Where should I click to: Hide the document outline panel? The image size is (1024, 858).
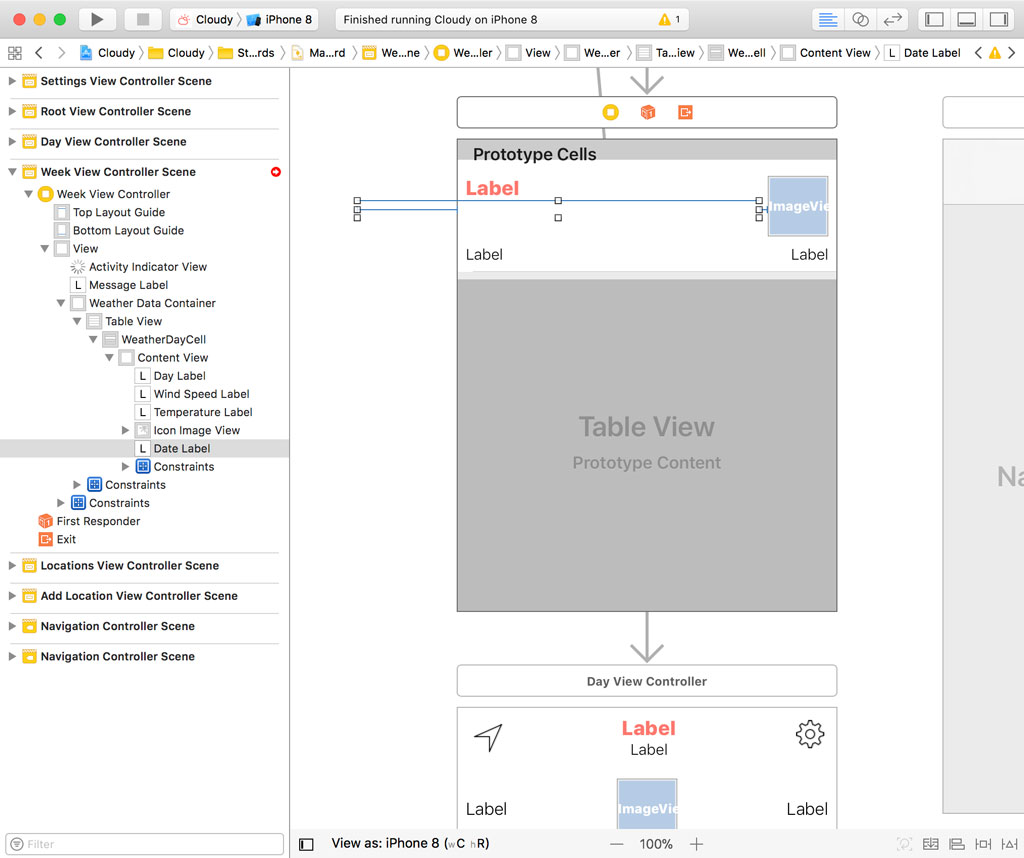[307, 844]
